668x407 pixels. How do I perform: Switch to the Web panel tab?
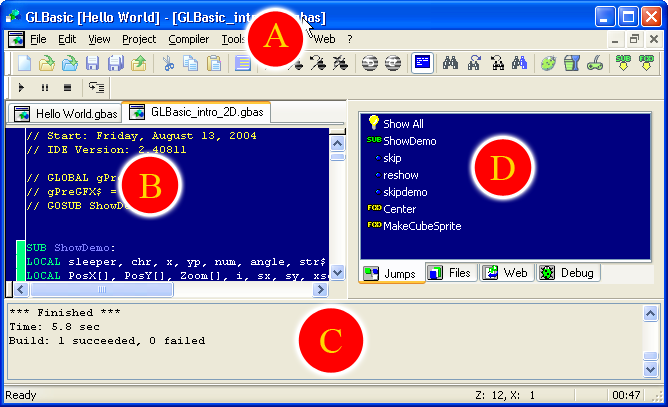pos(507,273)
